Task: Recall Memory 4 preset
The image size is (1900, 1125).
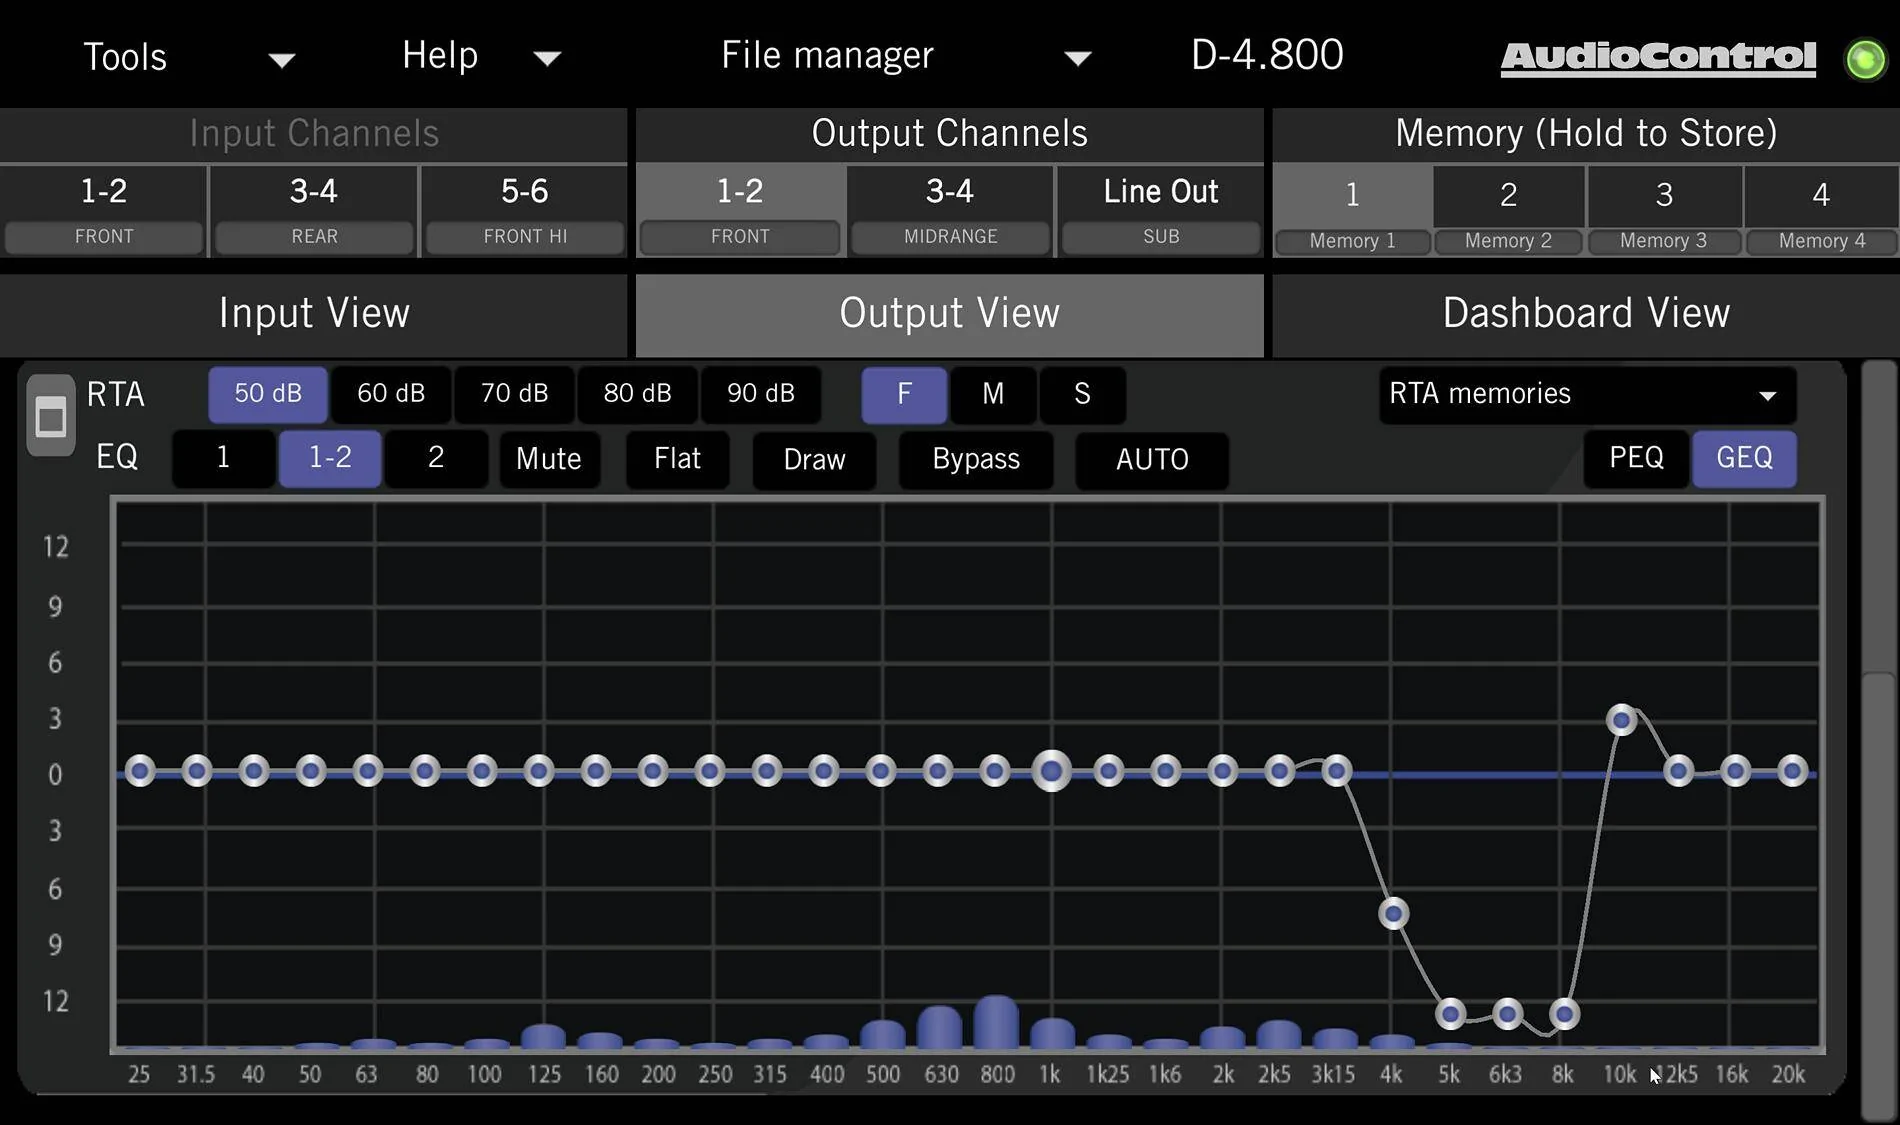Action: point(1821,212)
